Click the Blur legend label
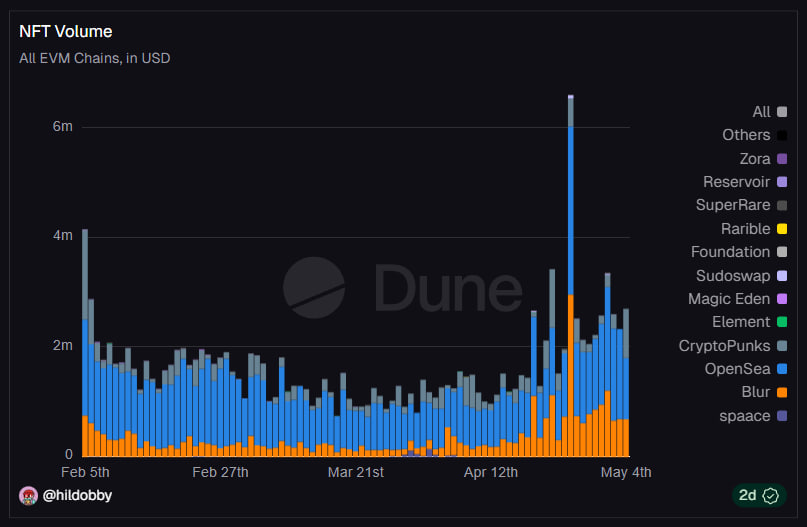Image resolution: width=807 pixels, height=527 pixels. [756, 392]
